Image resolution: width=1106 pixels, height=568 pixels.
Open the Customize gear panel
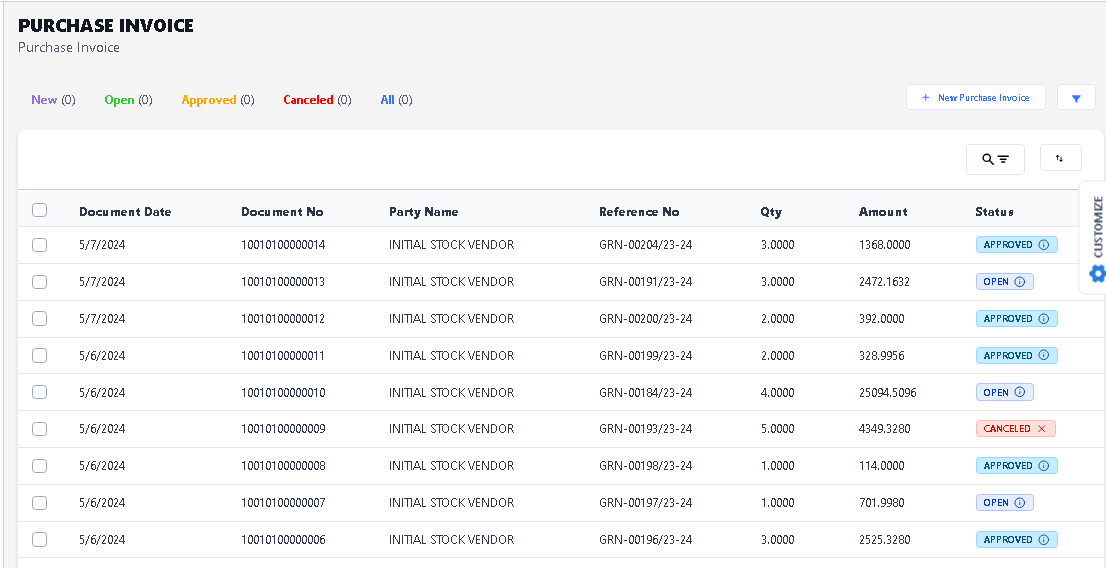(x=1097, y=272)
